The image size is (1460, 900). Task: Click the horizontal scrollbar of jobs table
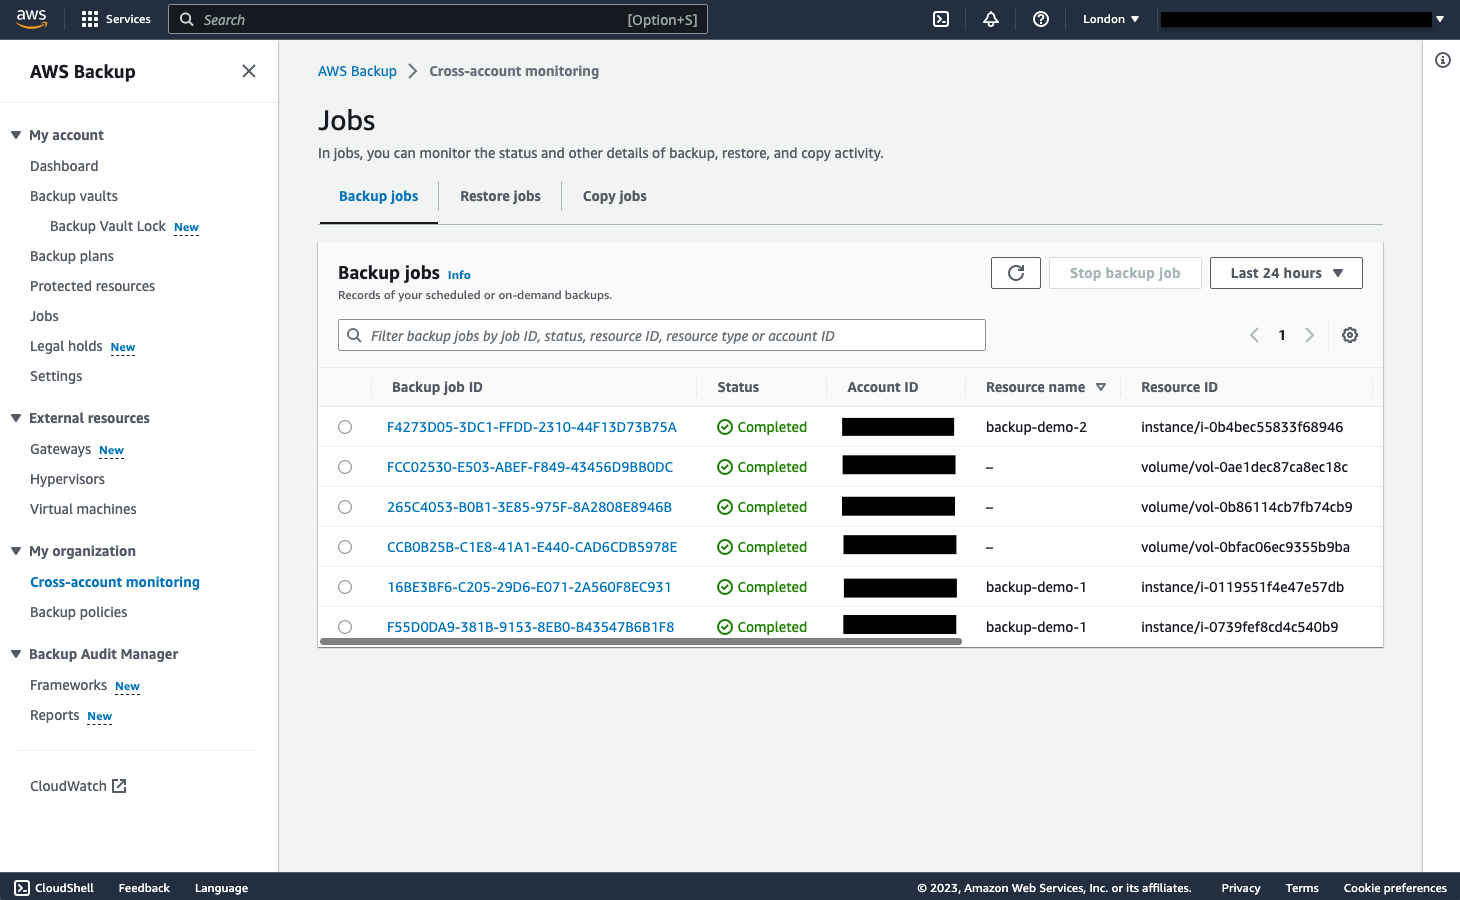(x=641, y=641)
